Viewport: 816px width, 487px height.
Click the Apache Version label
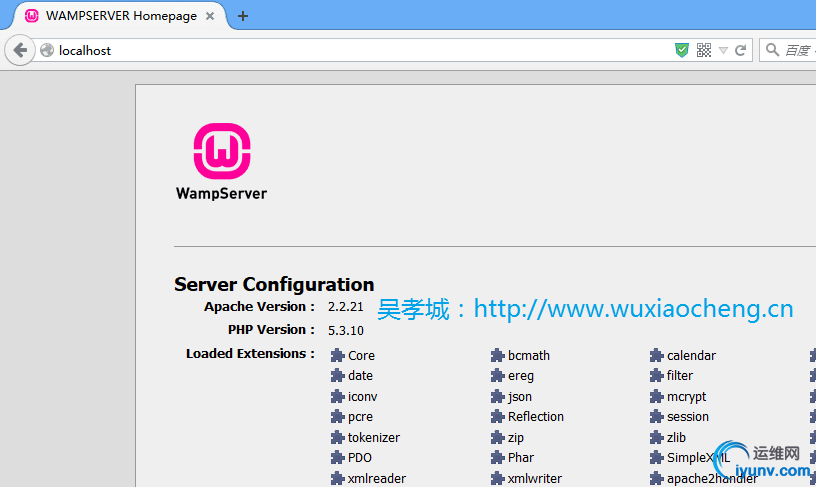pos(259,306)
